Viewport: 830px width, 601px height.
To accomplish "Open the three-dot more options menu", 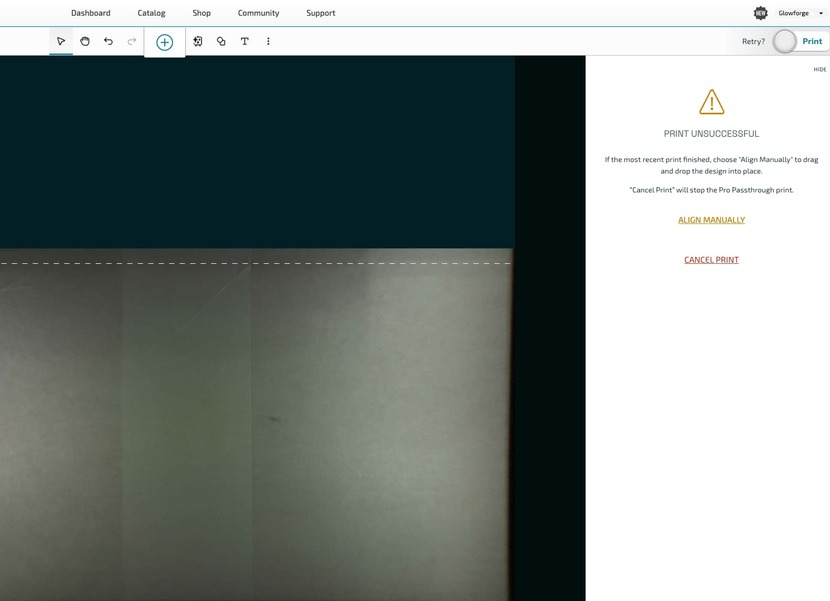I will click(268, 41).
